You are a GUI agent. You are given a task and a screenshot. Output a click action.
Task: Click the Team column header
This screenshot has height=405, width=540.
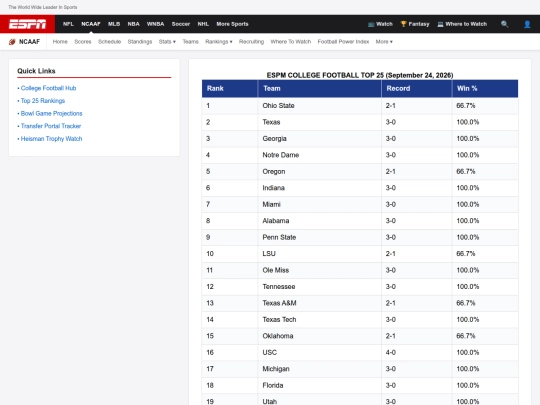pyautogui.click(x=319, y=89)
